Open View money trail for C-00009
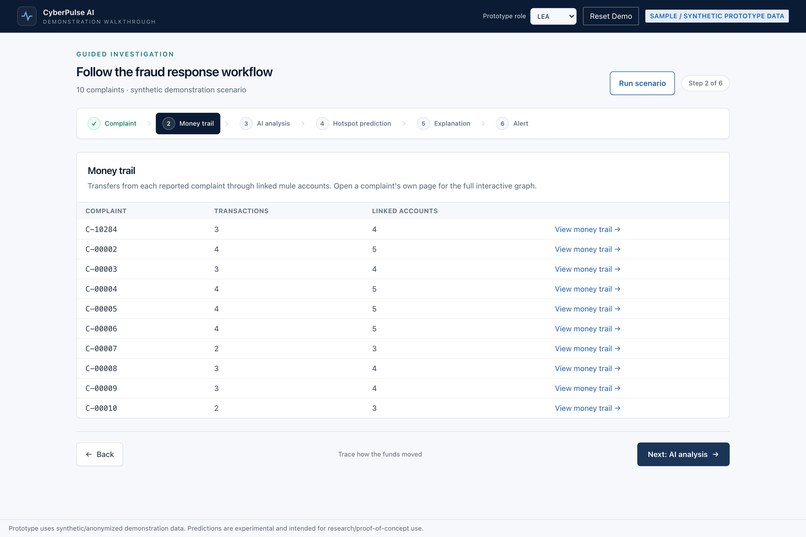Screen dimensions: 806x537 [588, 388]
